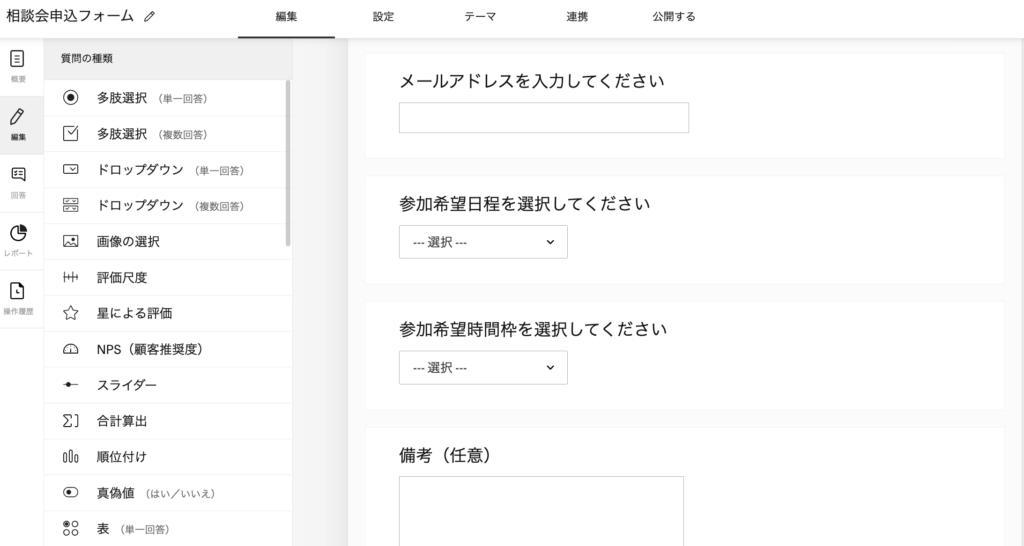1024x546 pixels.
Task: Add ドロップダウン (複数回答) question type
Action: pyautogui.click(x=170, y=206)
